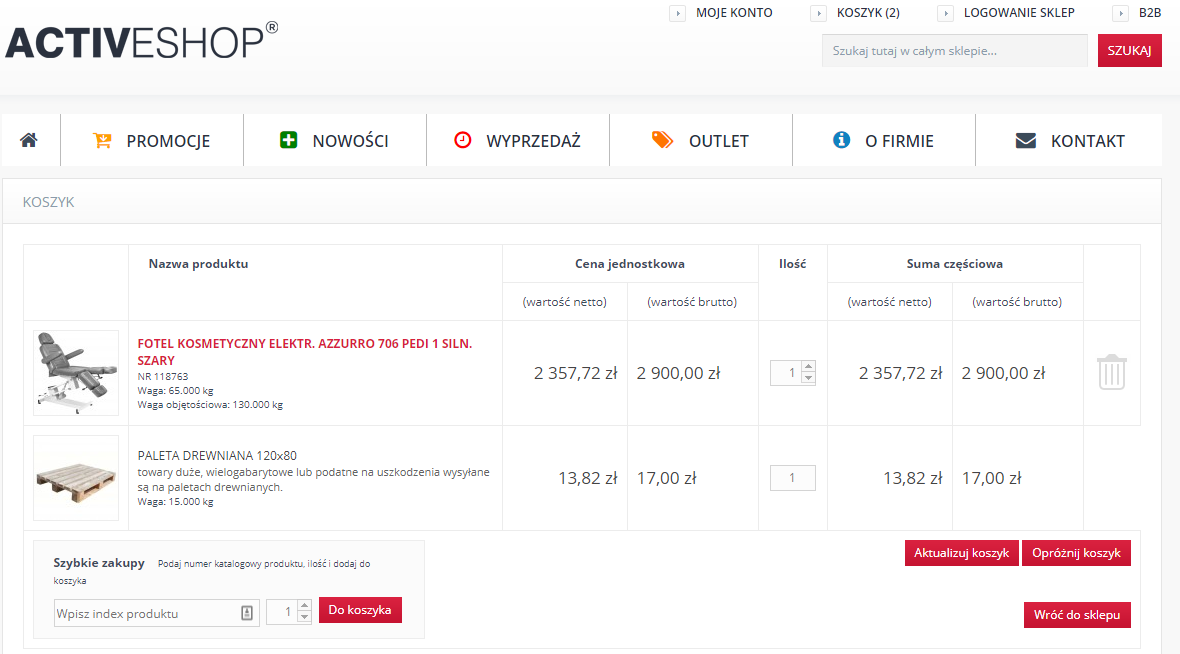The image size is (1180, 654).
Task: Focus the store search input field
Action: click(x=954, y=50)
